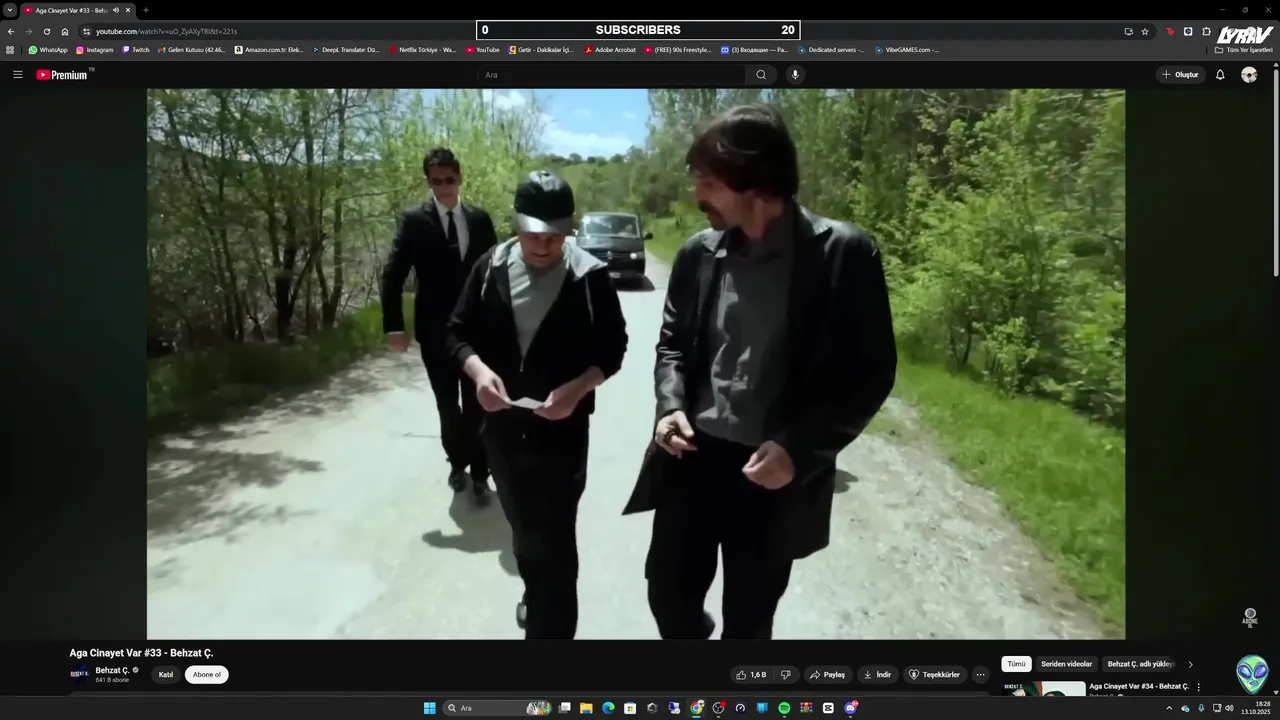Open Amazon.com.tr bookmark
1280x720 pixels.
point(269,50)
